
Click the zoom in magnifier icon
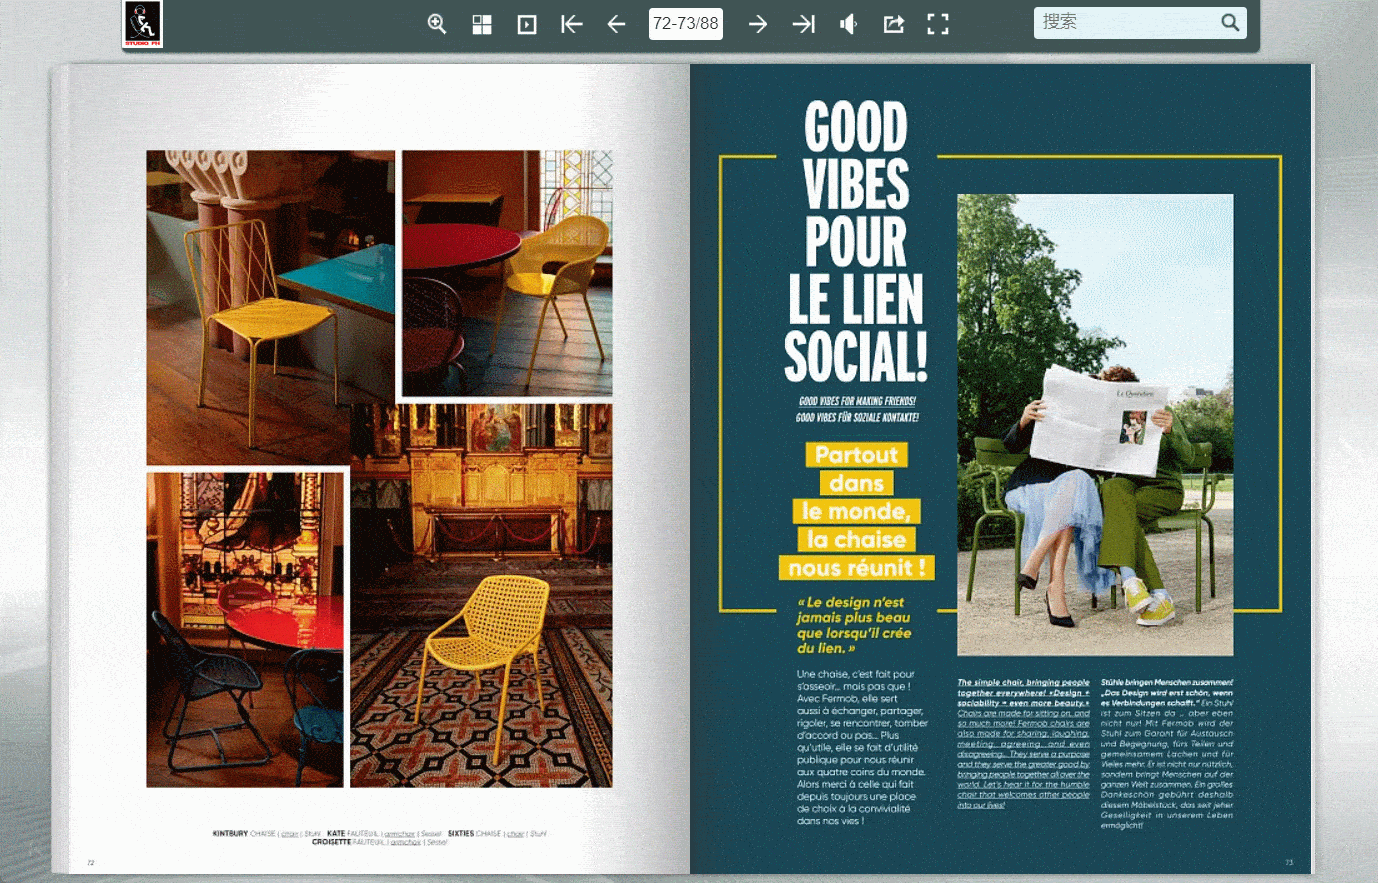437,24
